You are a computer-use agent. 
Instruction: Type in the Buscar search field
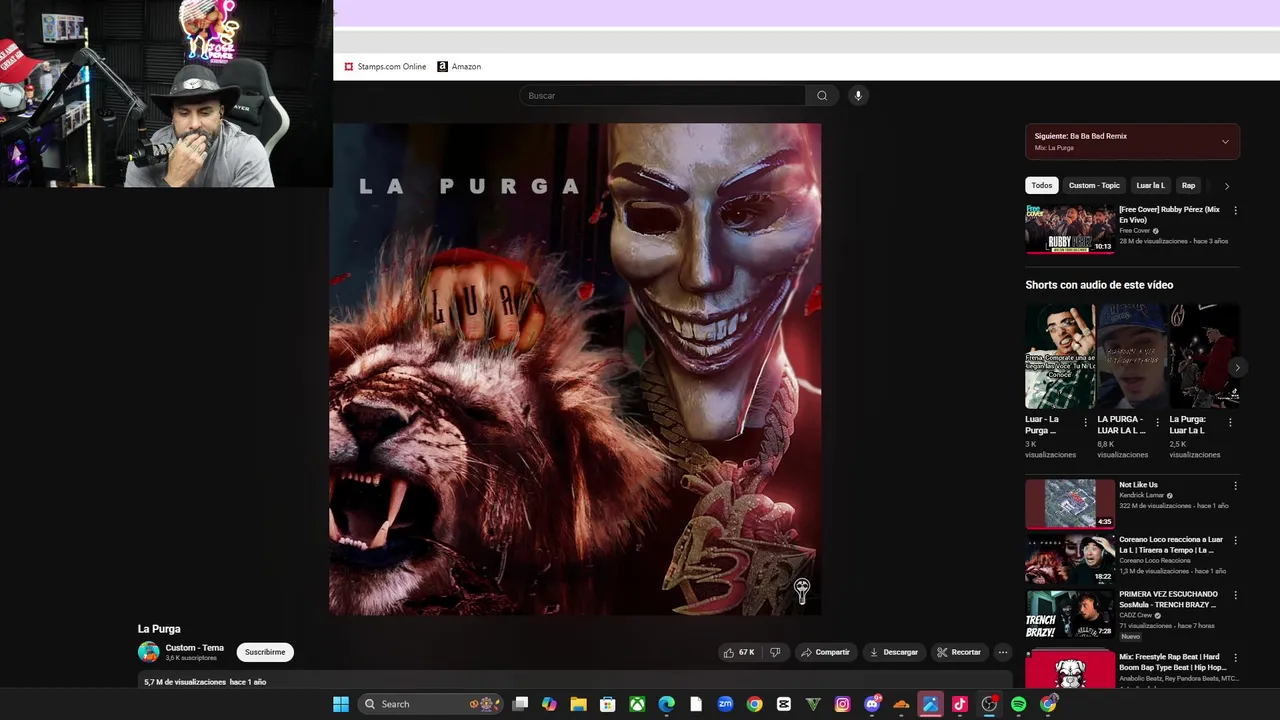[x=662, y=96]
